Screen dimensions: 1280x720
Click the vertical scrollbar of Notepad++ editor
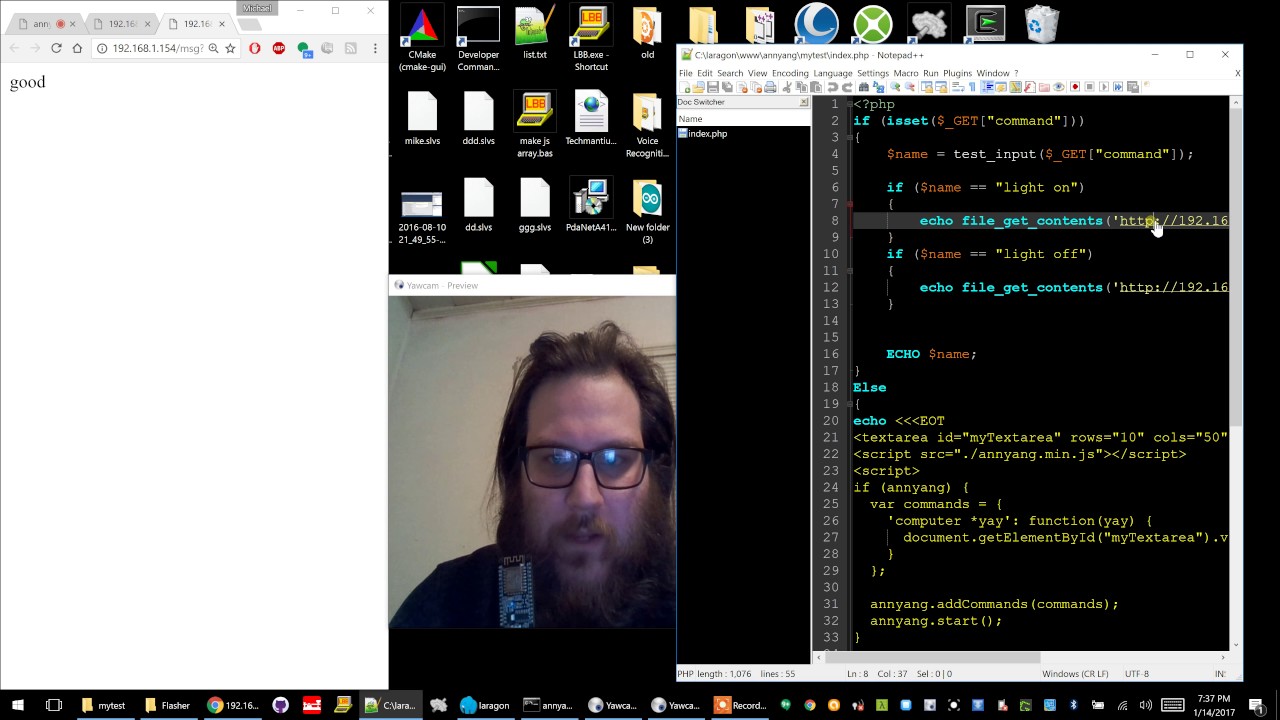point(1236,373)
